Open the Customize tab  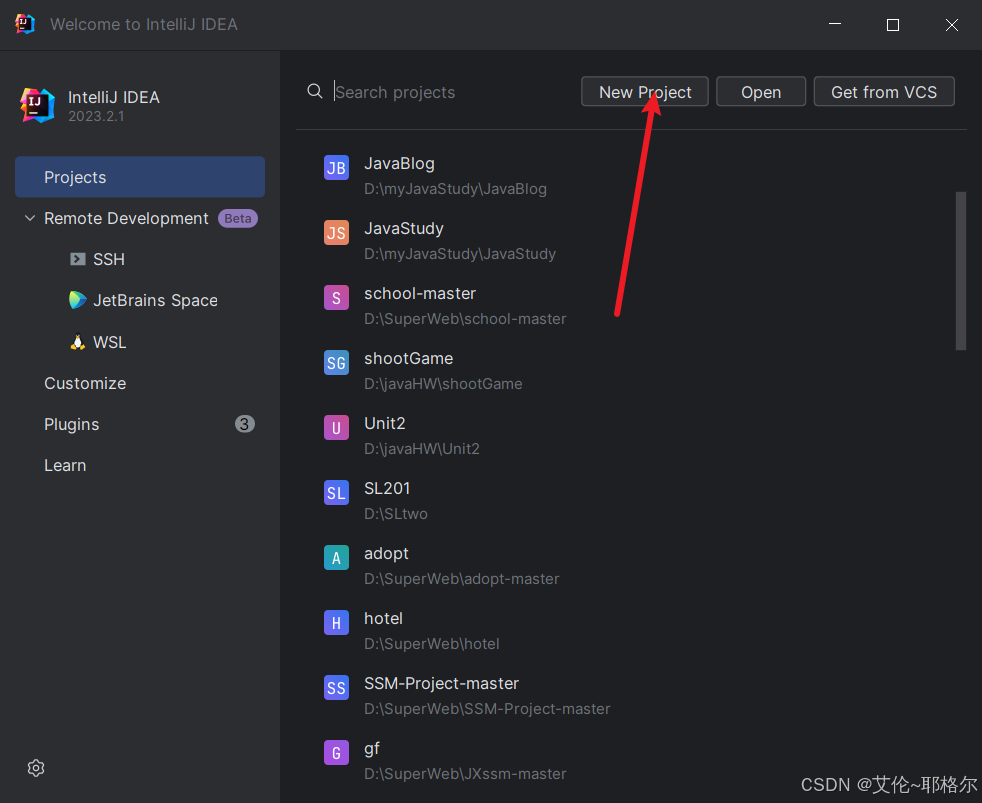[85, 383]
